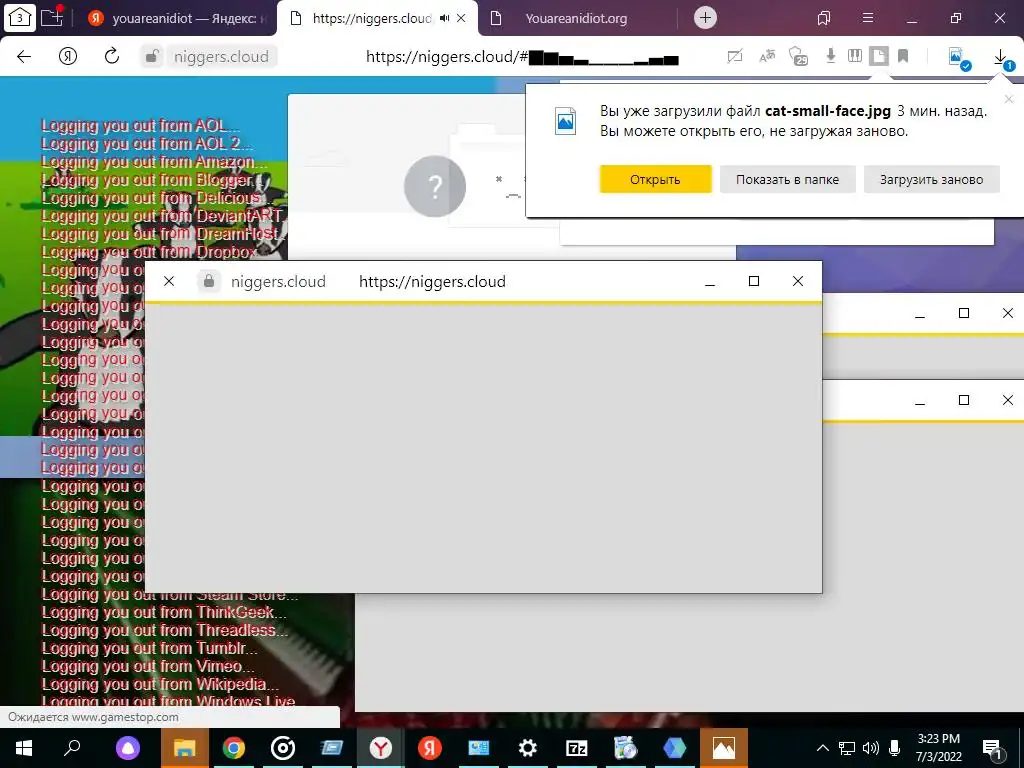Open the downloaded image file icon
Screen dimensions: 1024x768
click(959, 58)
